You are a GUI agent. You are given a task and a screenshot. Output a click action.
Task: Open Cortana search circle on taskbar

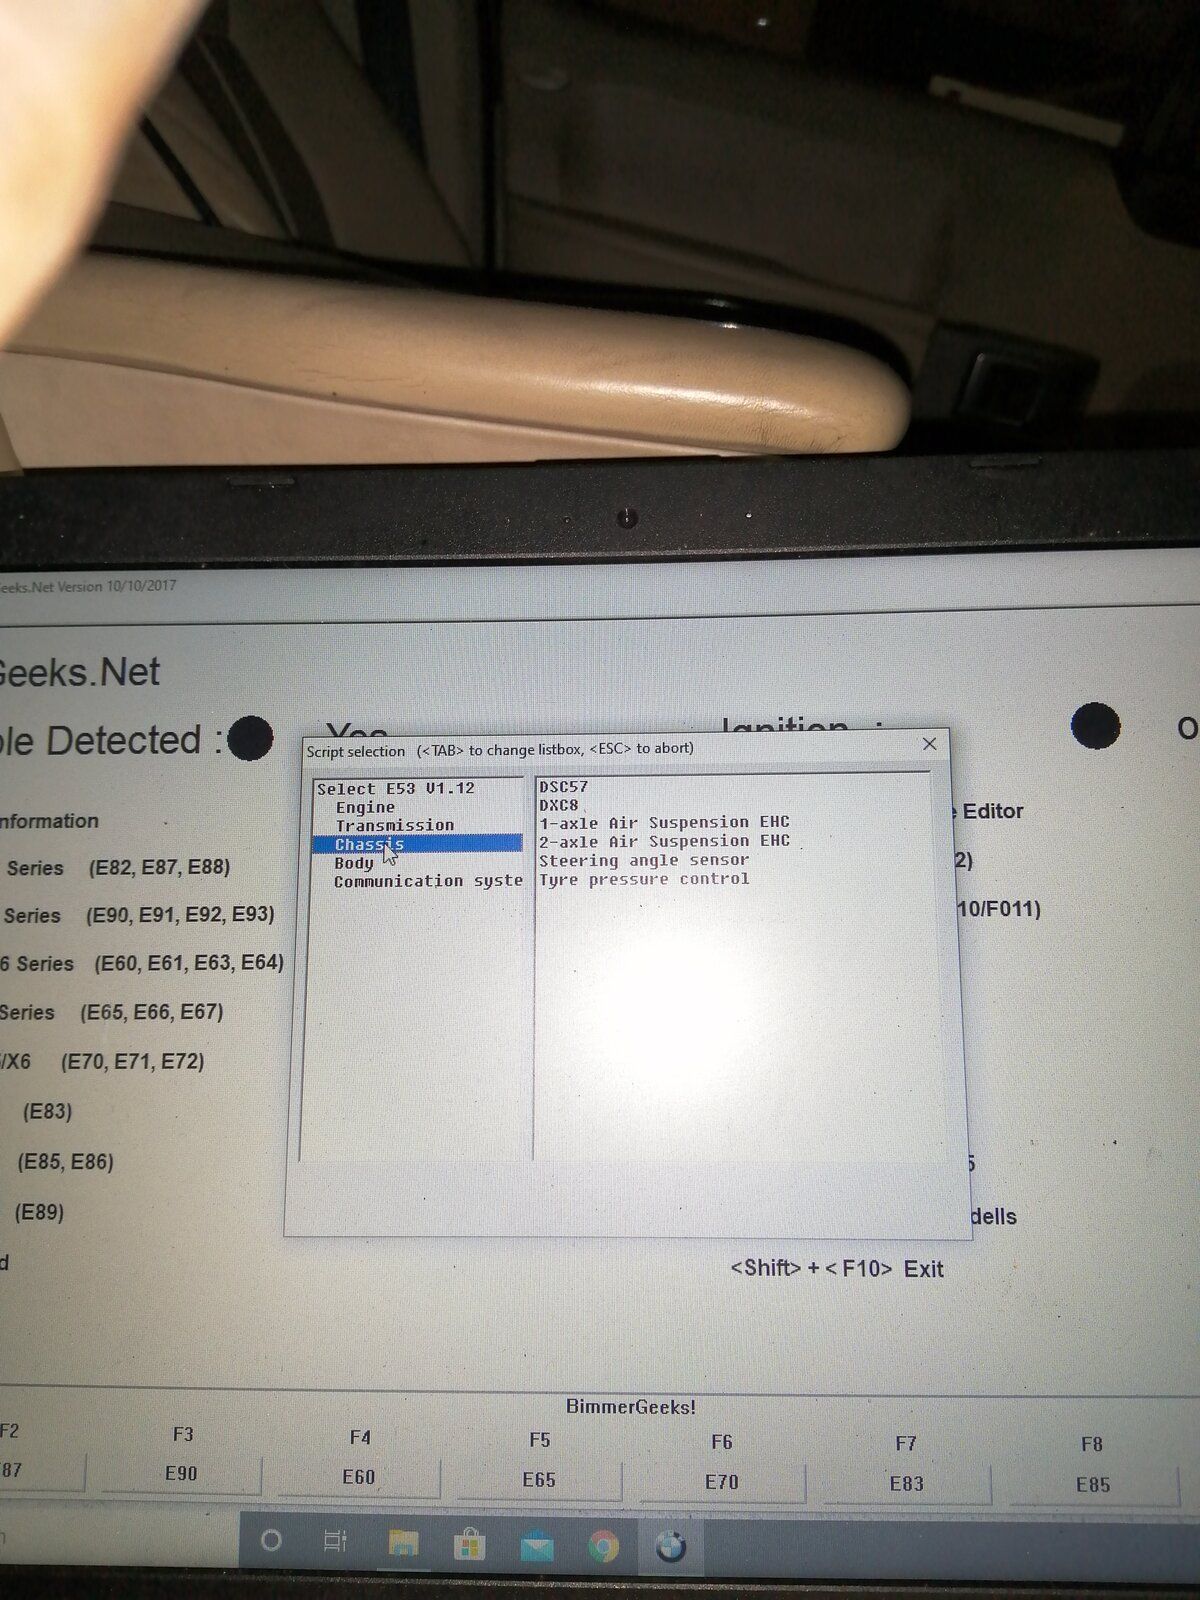point(271,1540)
